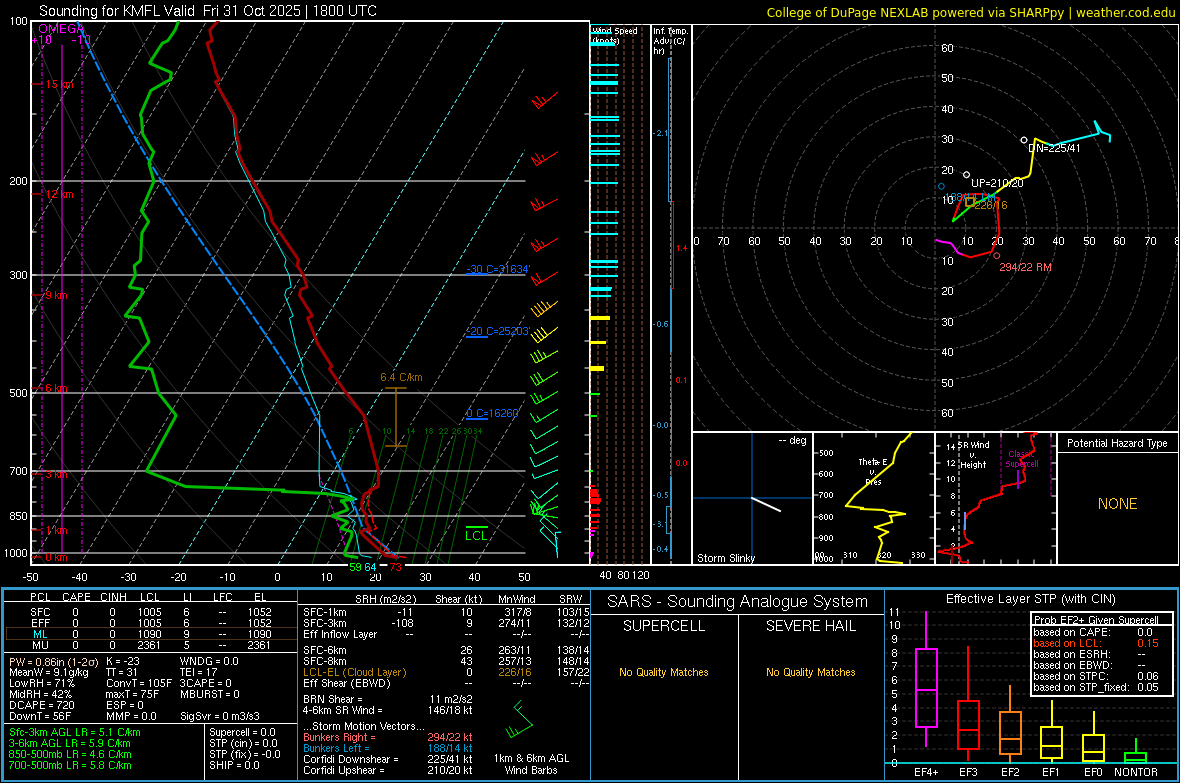Click the magenta Classic Supercell label

click(x=1021, y=459)
